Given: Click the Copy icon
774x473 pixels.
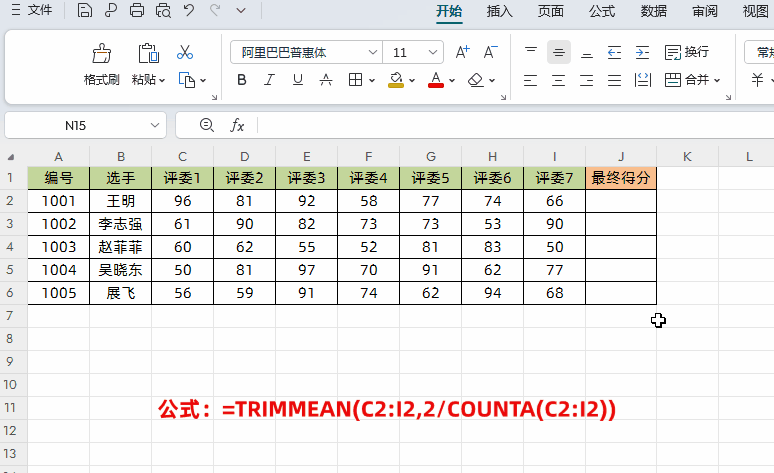Looking at the screenshot, I should [x=187, y=79].
